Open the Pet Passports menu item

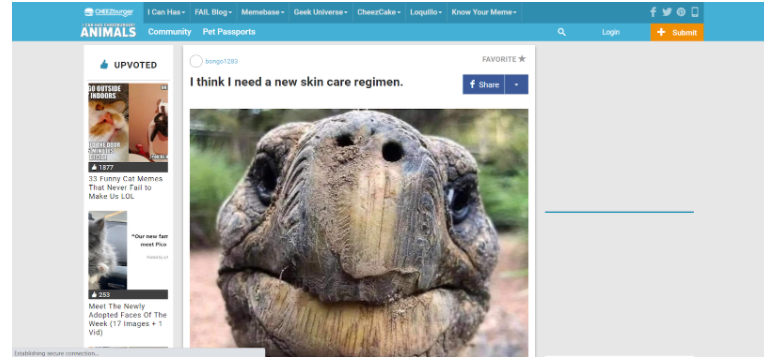pyautogui.click(x=229, y=32)
